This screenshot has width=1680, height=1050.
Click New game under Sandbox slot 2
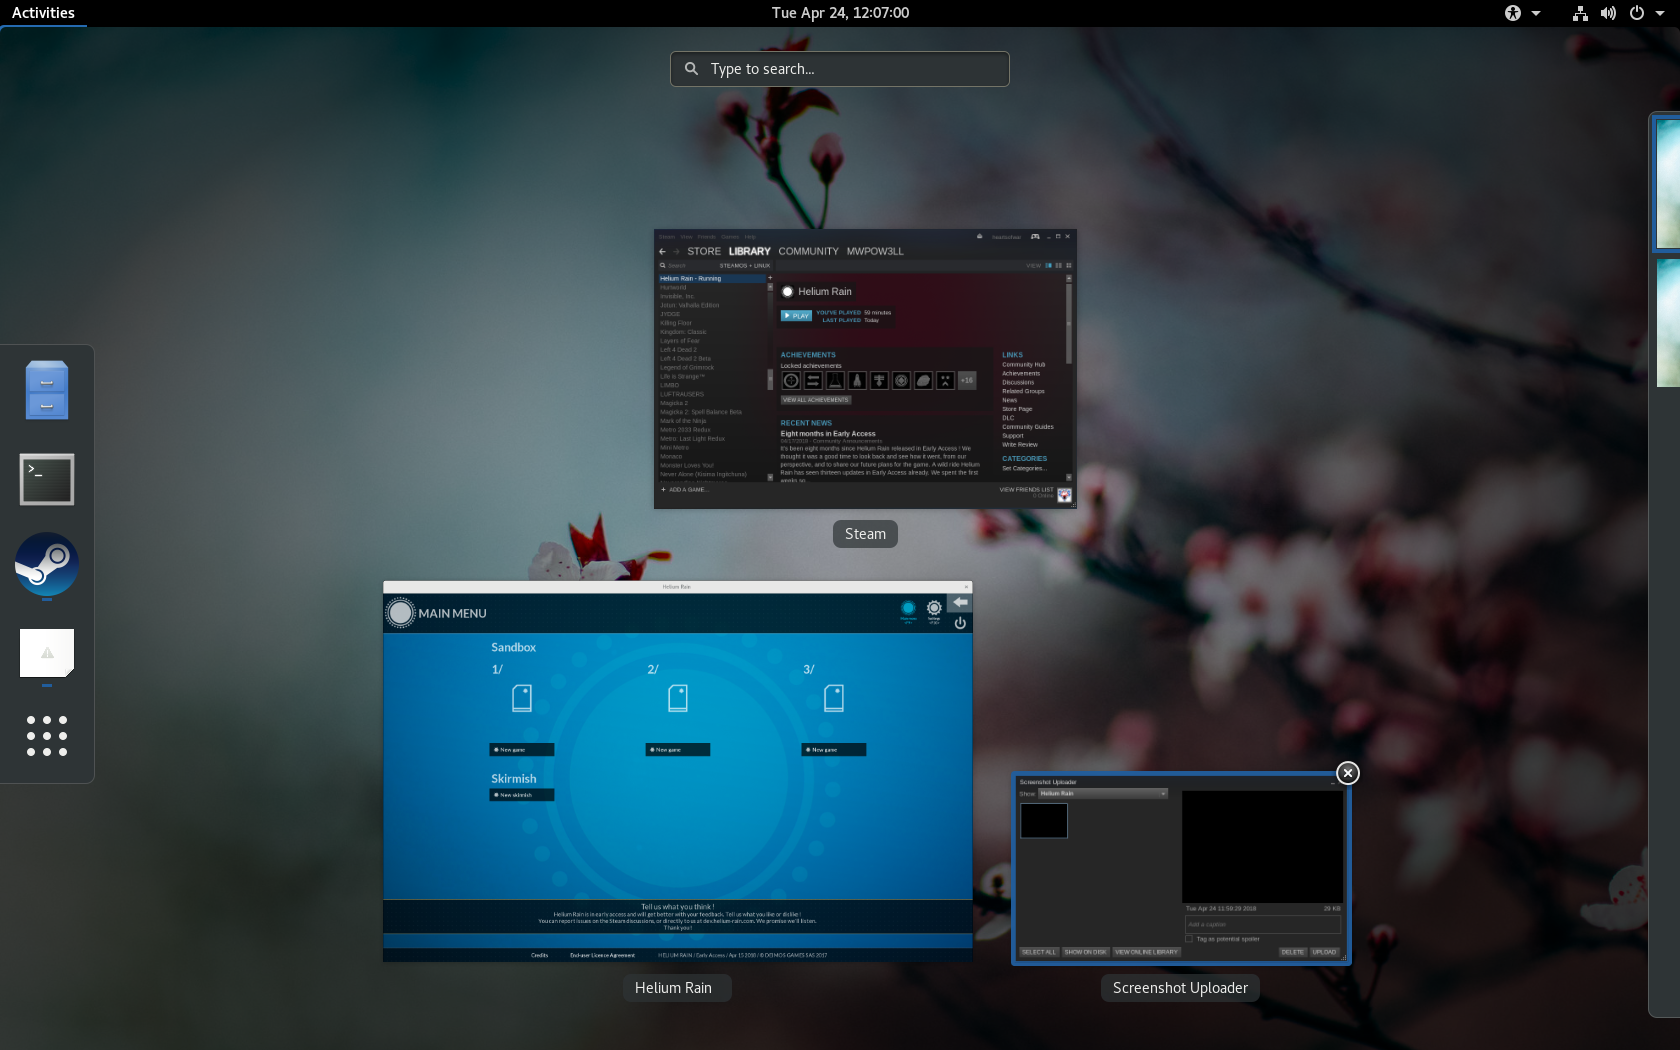678,750
